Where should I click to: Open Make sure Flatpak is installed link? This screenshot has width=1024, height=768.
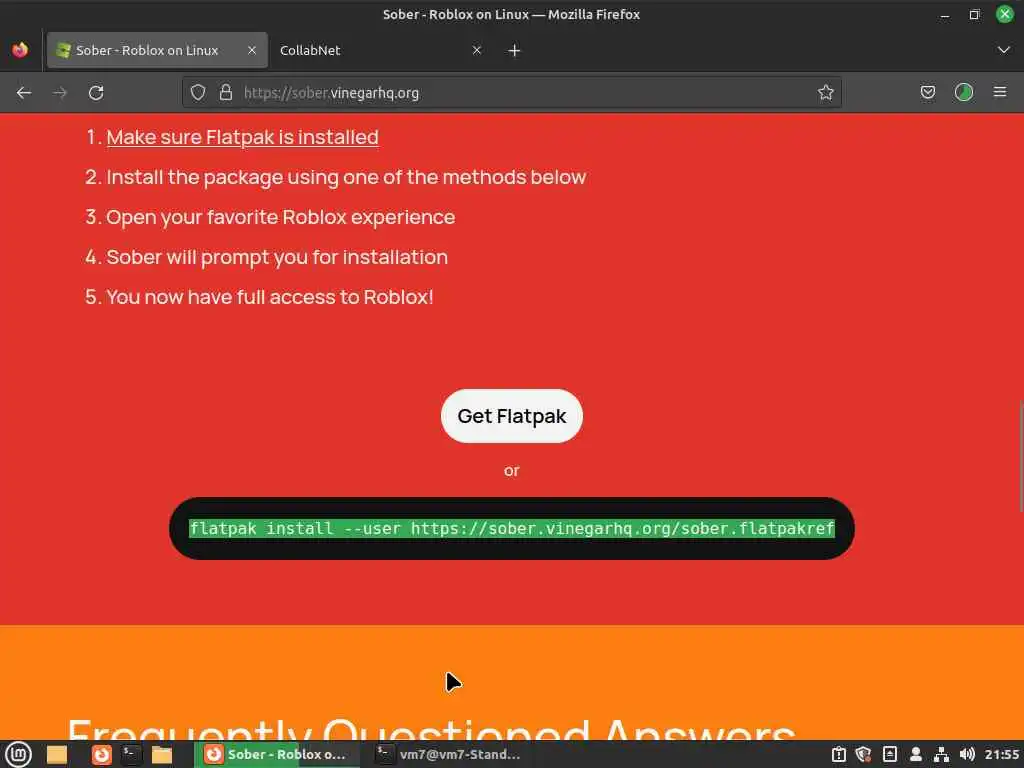coord(242,137)
